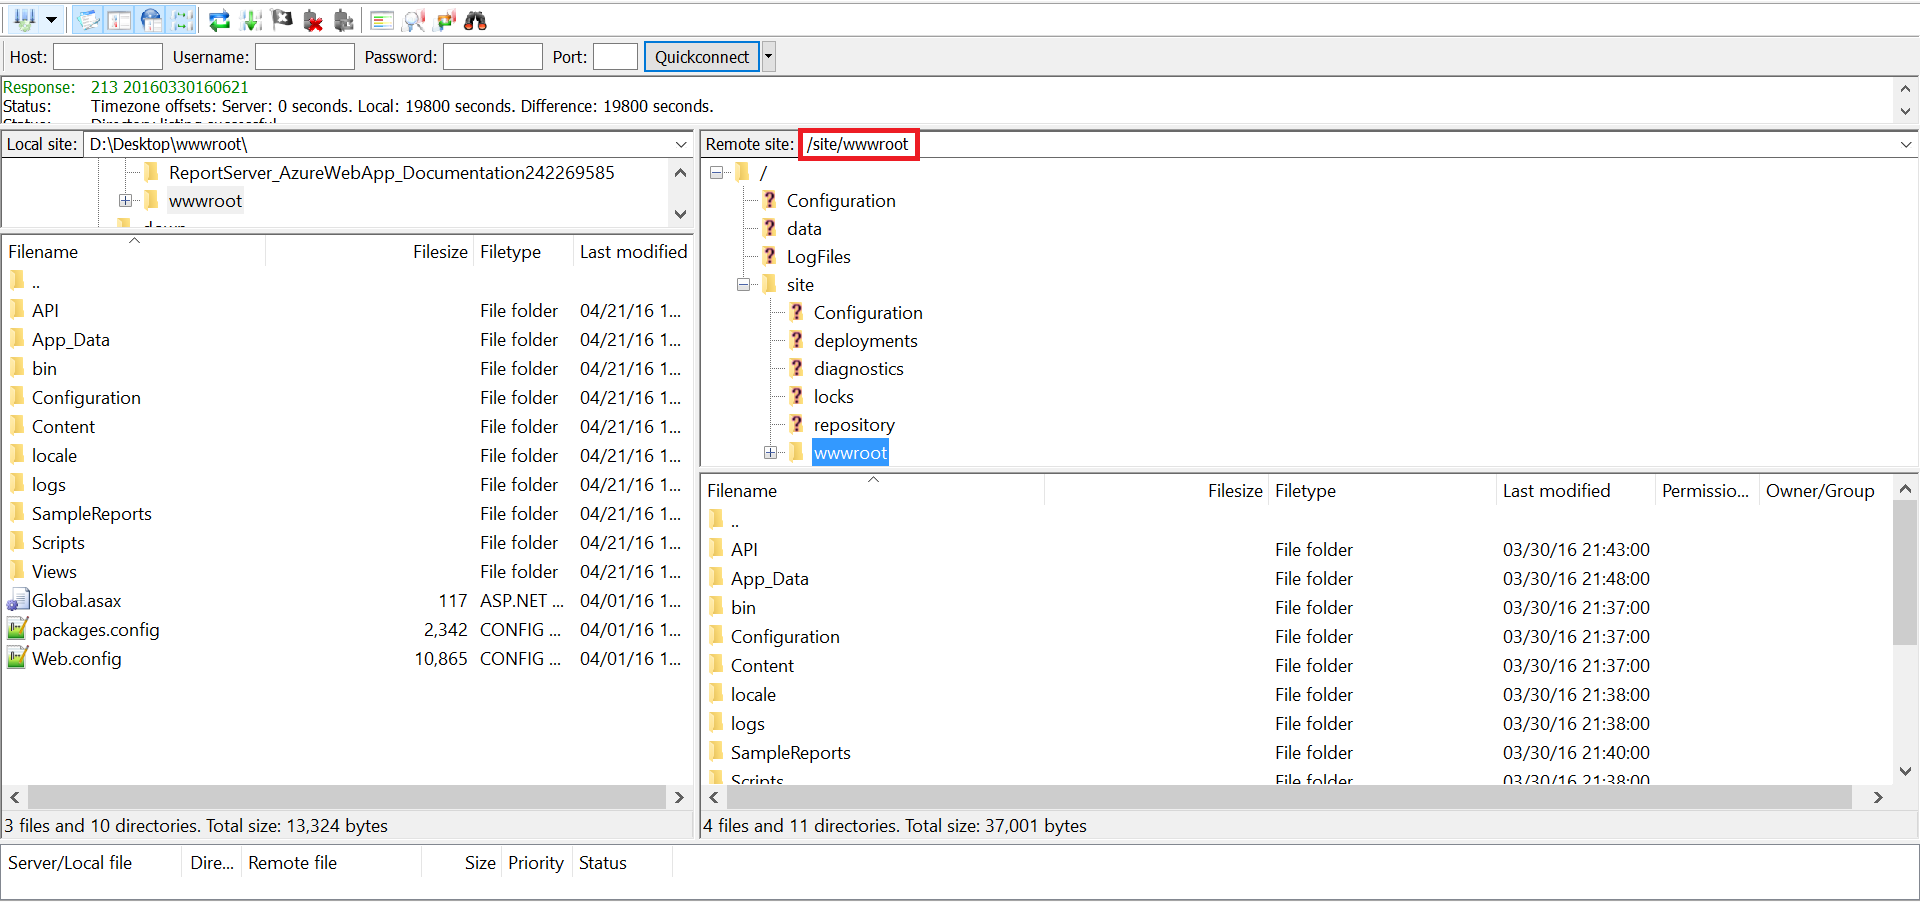Click the packages.config file icon
Viewport: 1920px width, 902px height.
click(x=18, y=629)
